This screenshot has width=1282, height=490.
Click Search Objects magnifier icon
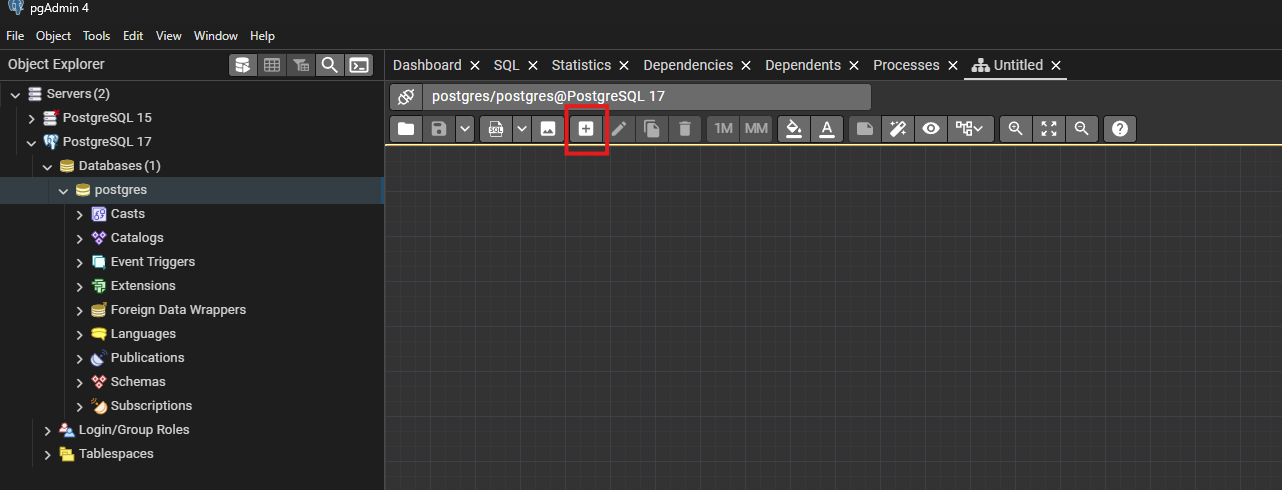coord(329,65)
